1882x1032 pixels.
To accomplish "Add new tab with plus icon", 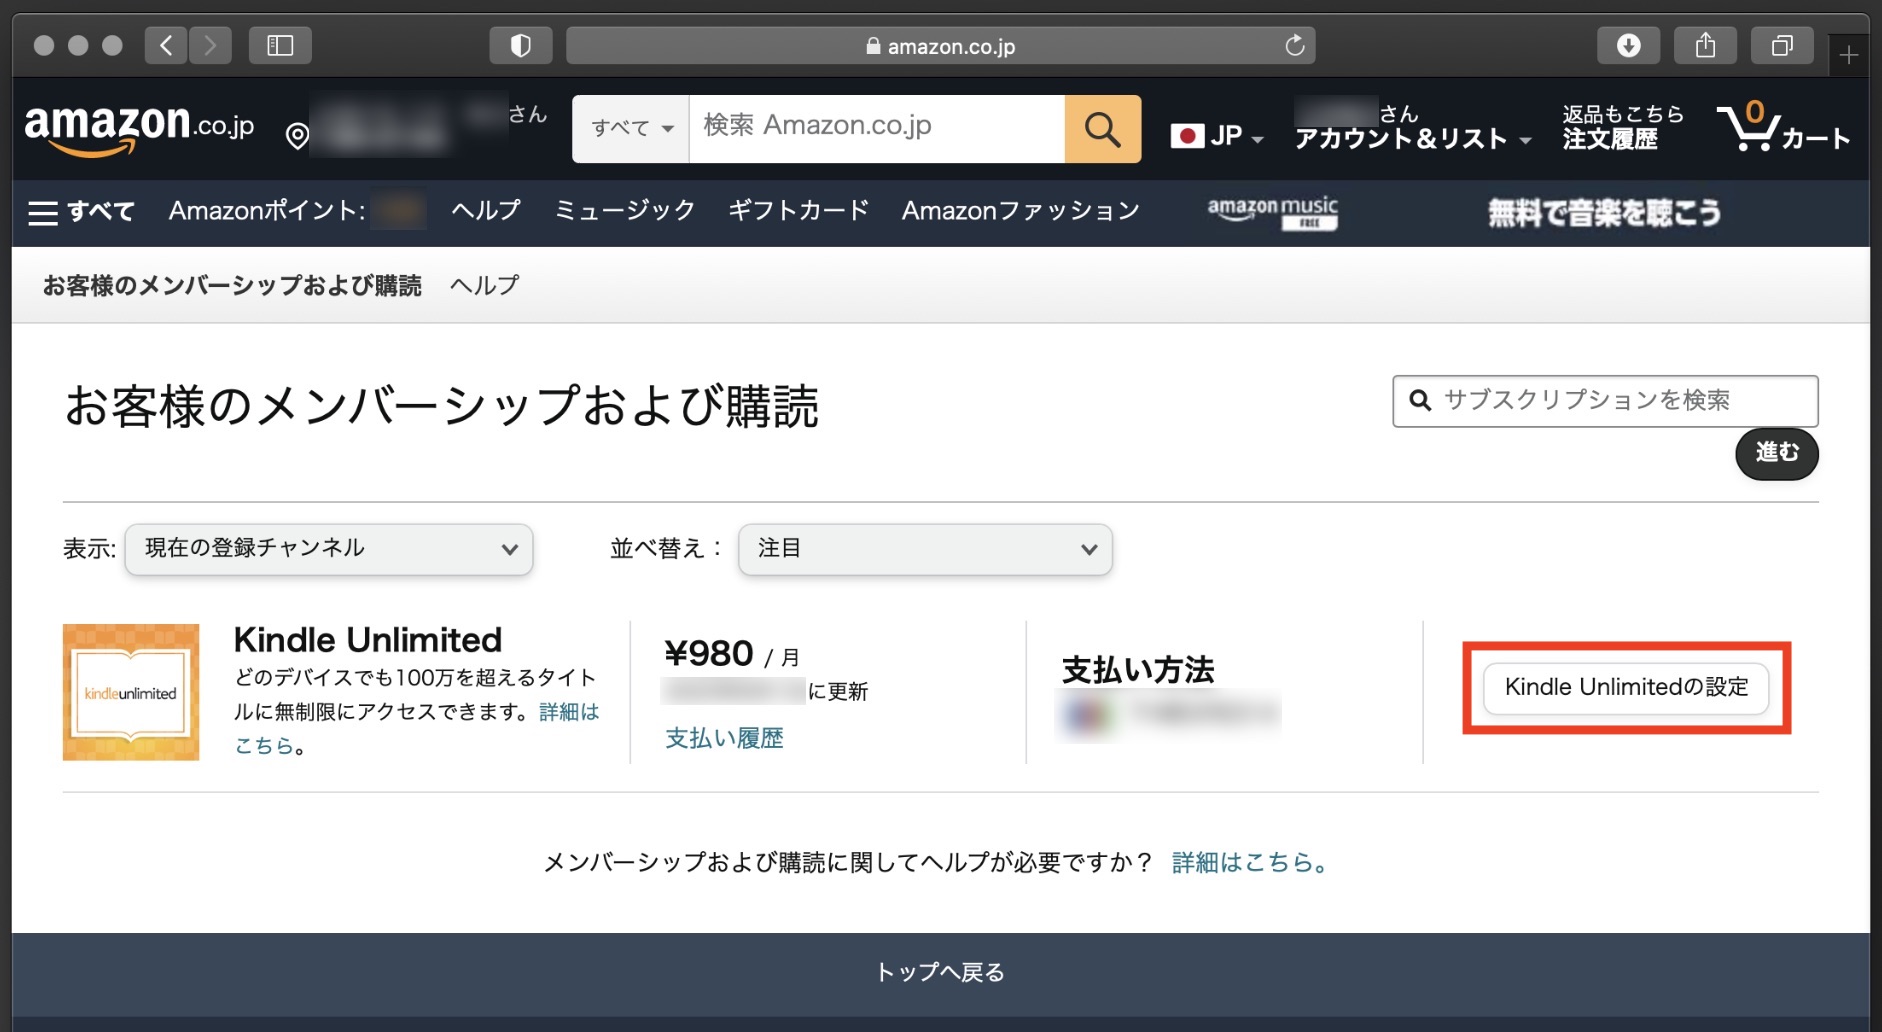I will pyautogui.click(x=1848, y=55).
